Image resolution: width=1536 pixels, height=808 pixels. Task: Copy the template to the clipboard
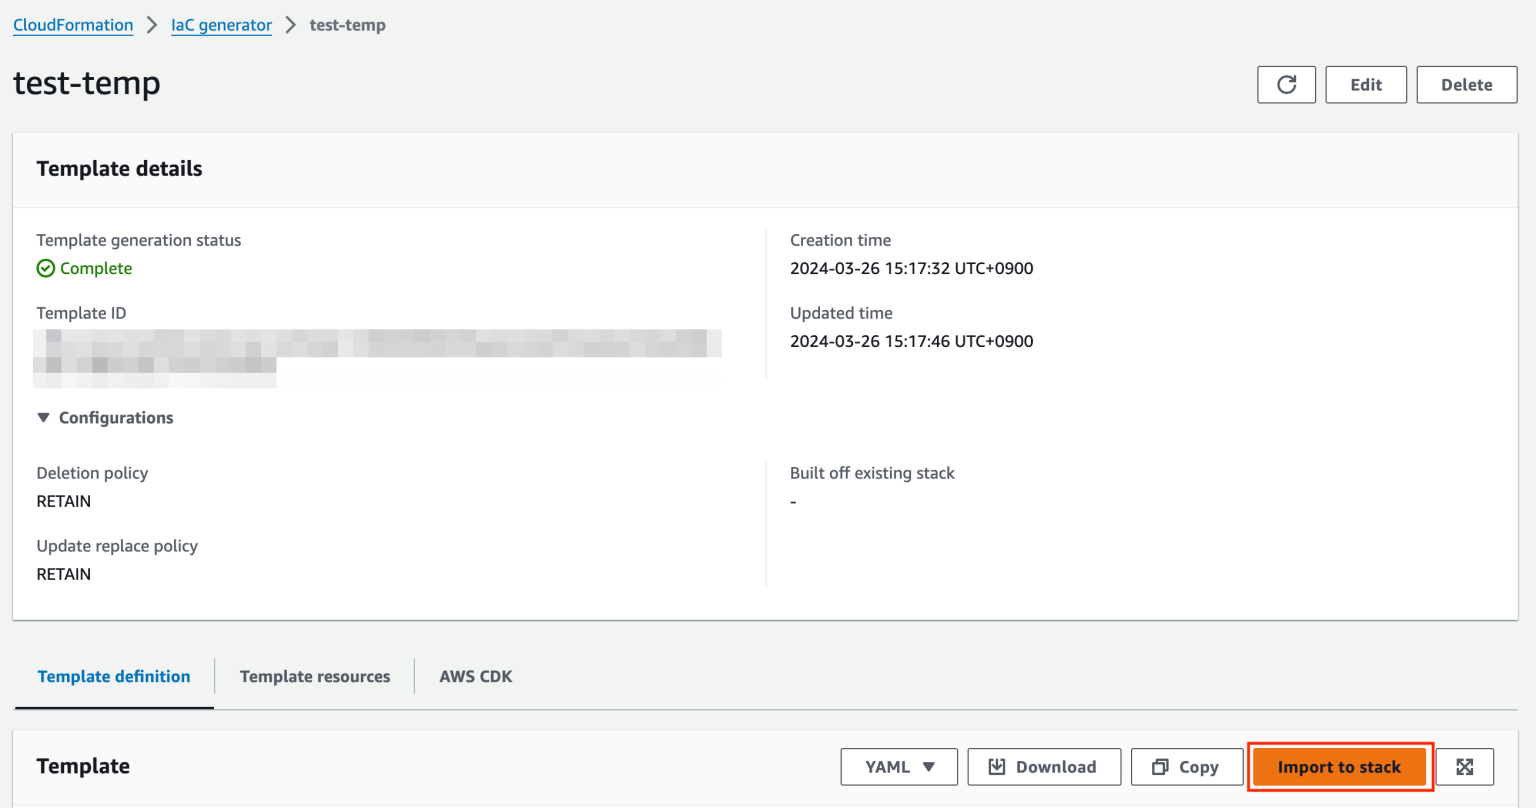pyautogui.click(x=1186, y=766)
